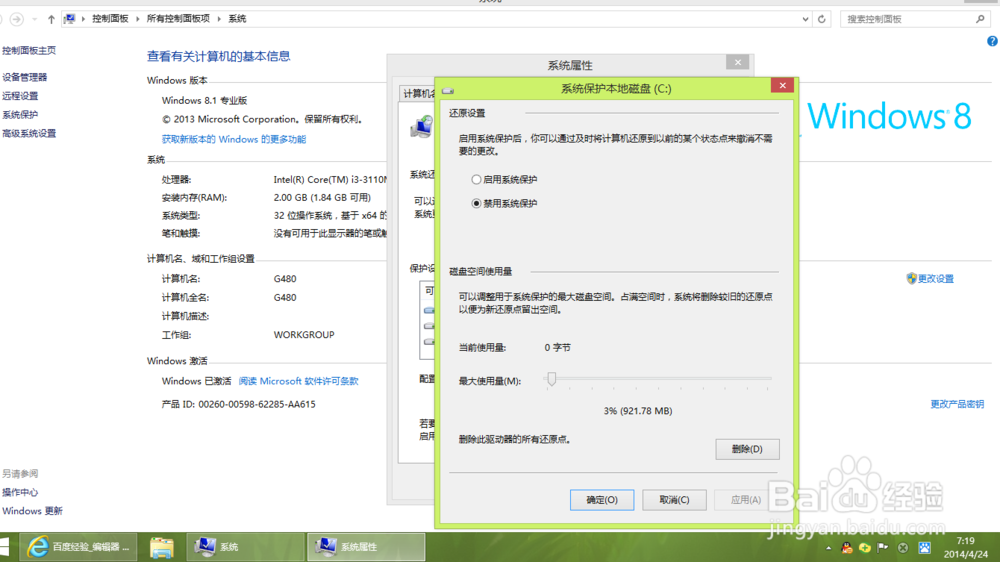Open recent locations dropdown arrow

pos(34,20)
